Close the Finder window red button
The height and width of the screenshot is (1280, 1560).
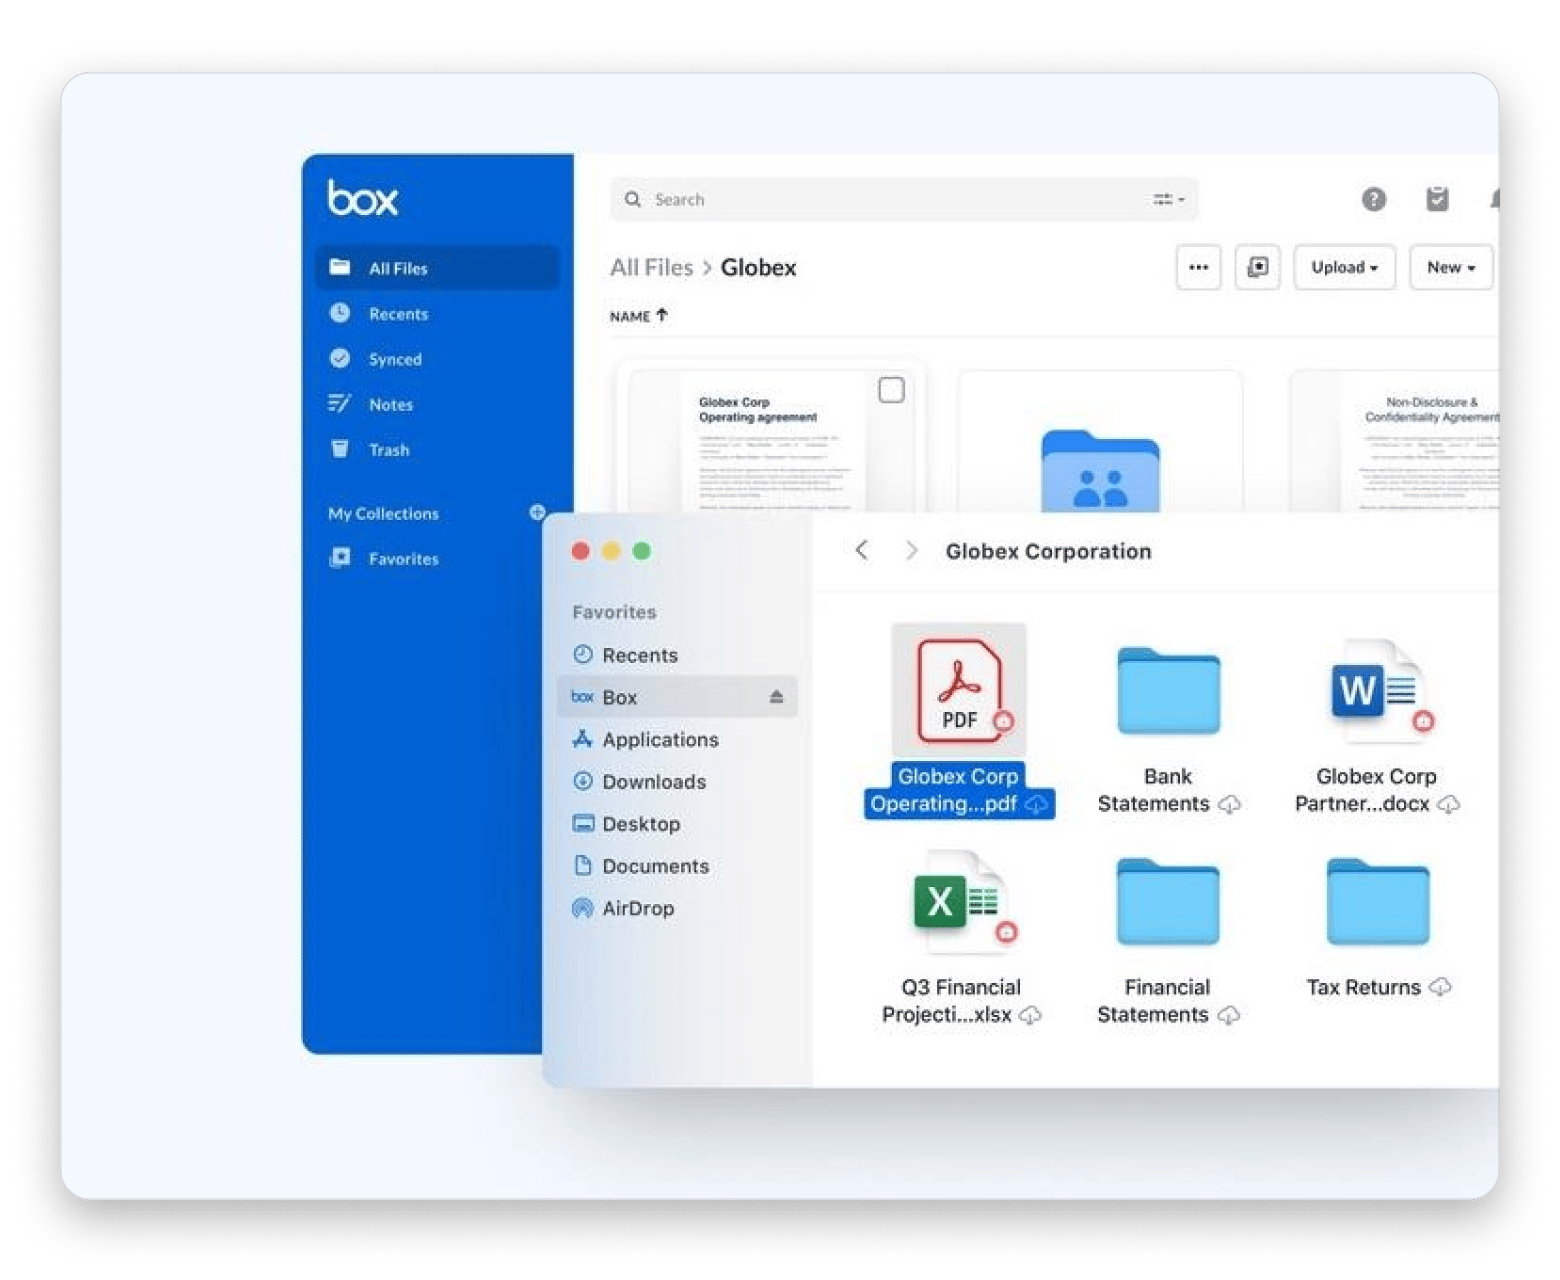pyautogui.click(x=580, y=550)
